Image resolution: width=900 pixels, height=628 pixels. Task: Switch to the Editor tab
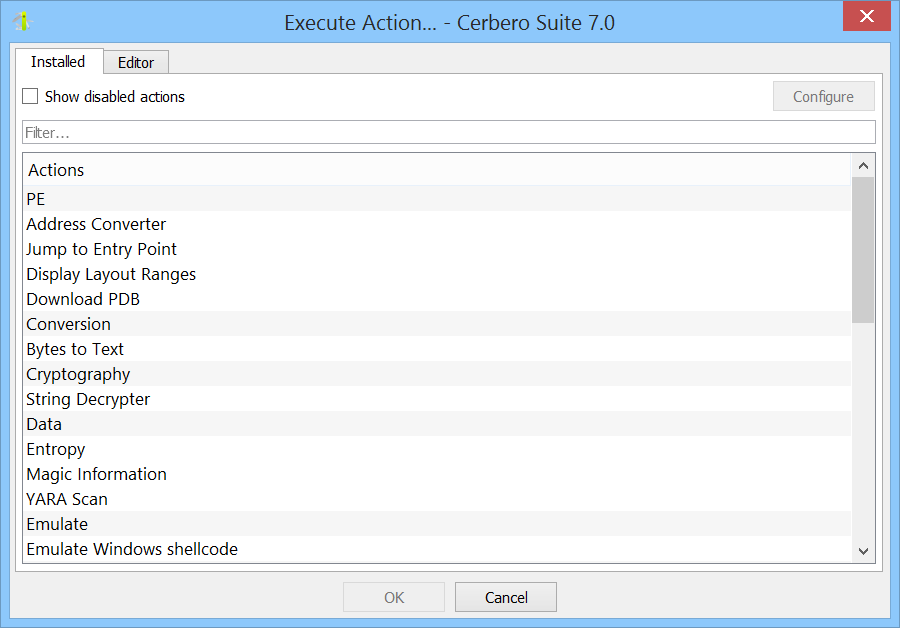pos(136,62)
